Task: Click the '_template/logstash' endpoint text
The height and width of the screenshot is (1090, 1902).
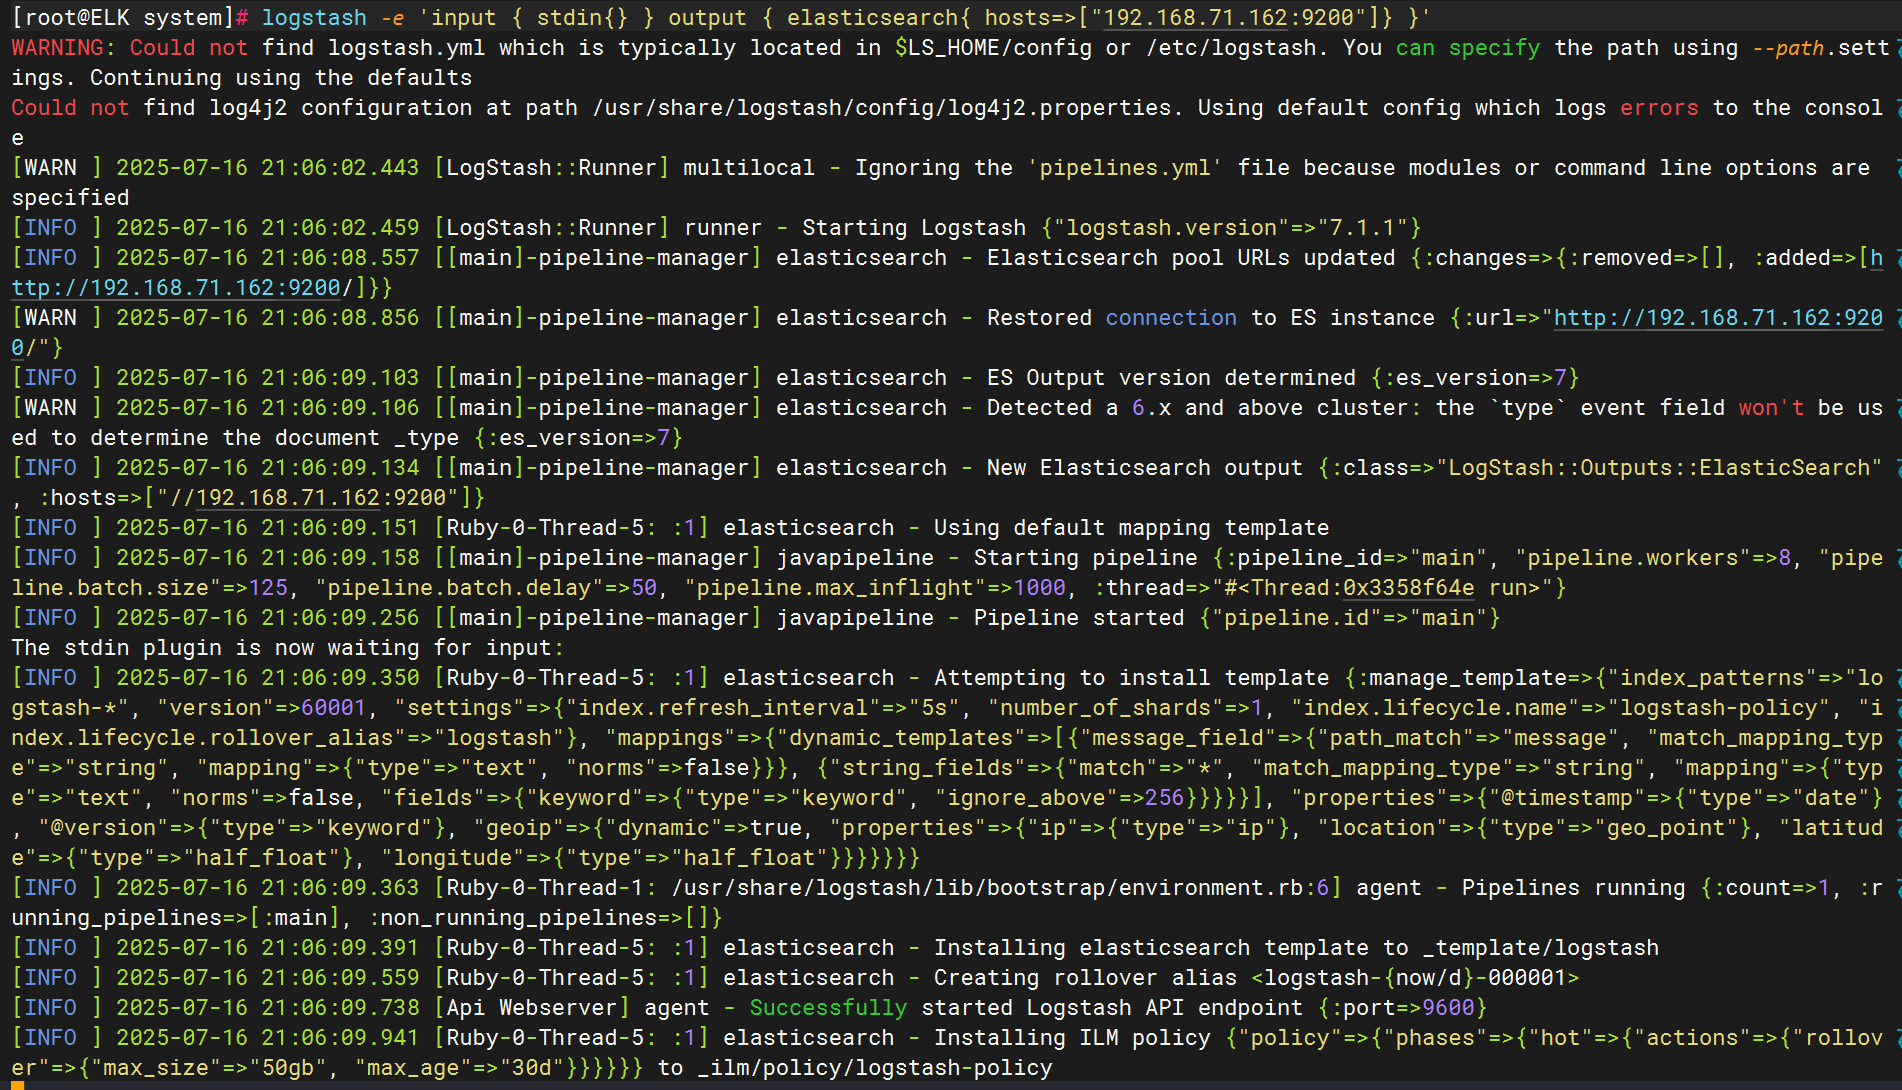Action: tap(1541, 948)
